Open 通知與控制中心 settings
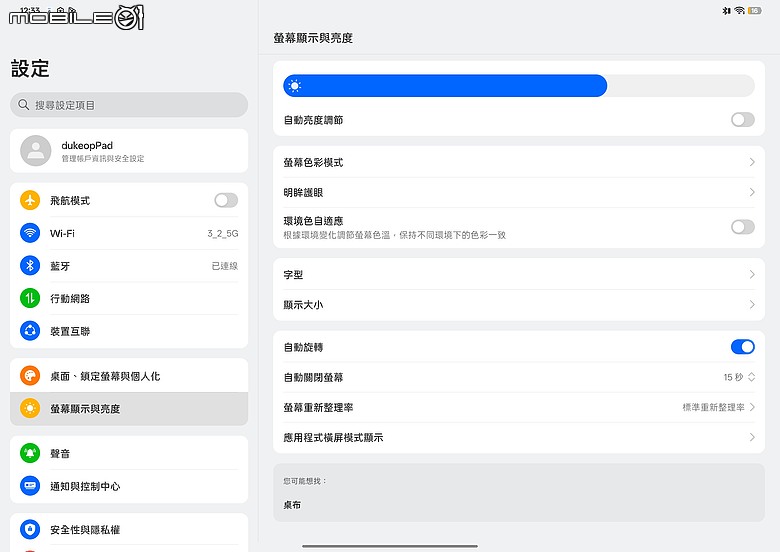Screen dimensions: 780x552 [x=129, y=486]
